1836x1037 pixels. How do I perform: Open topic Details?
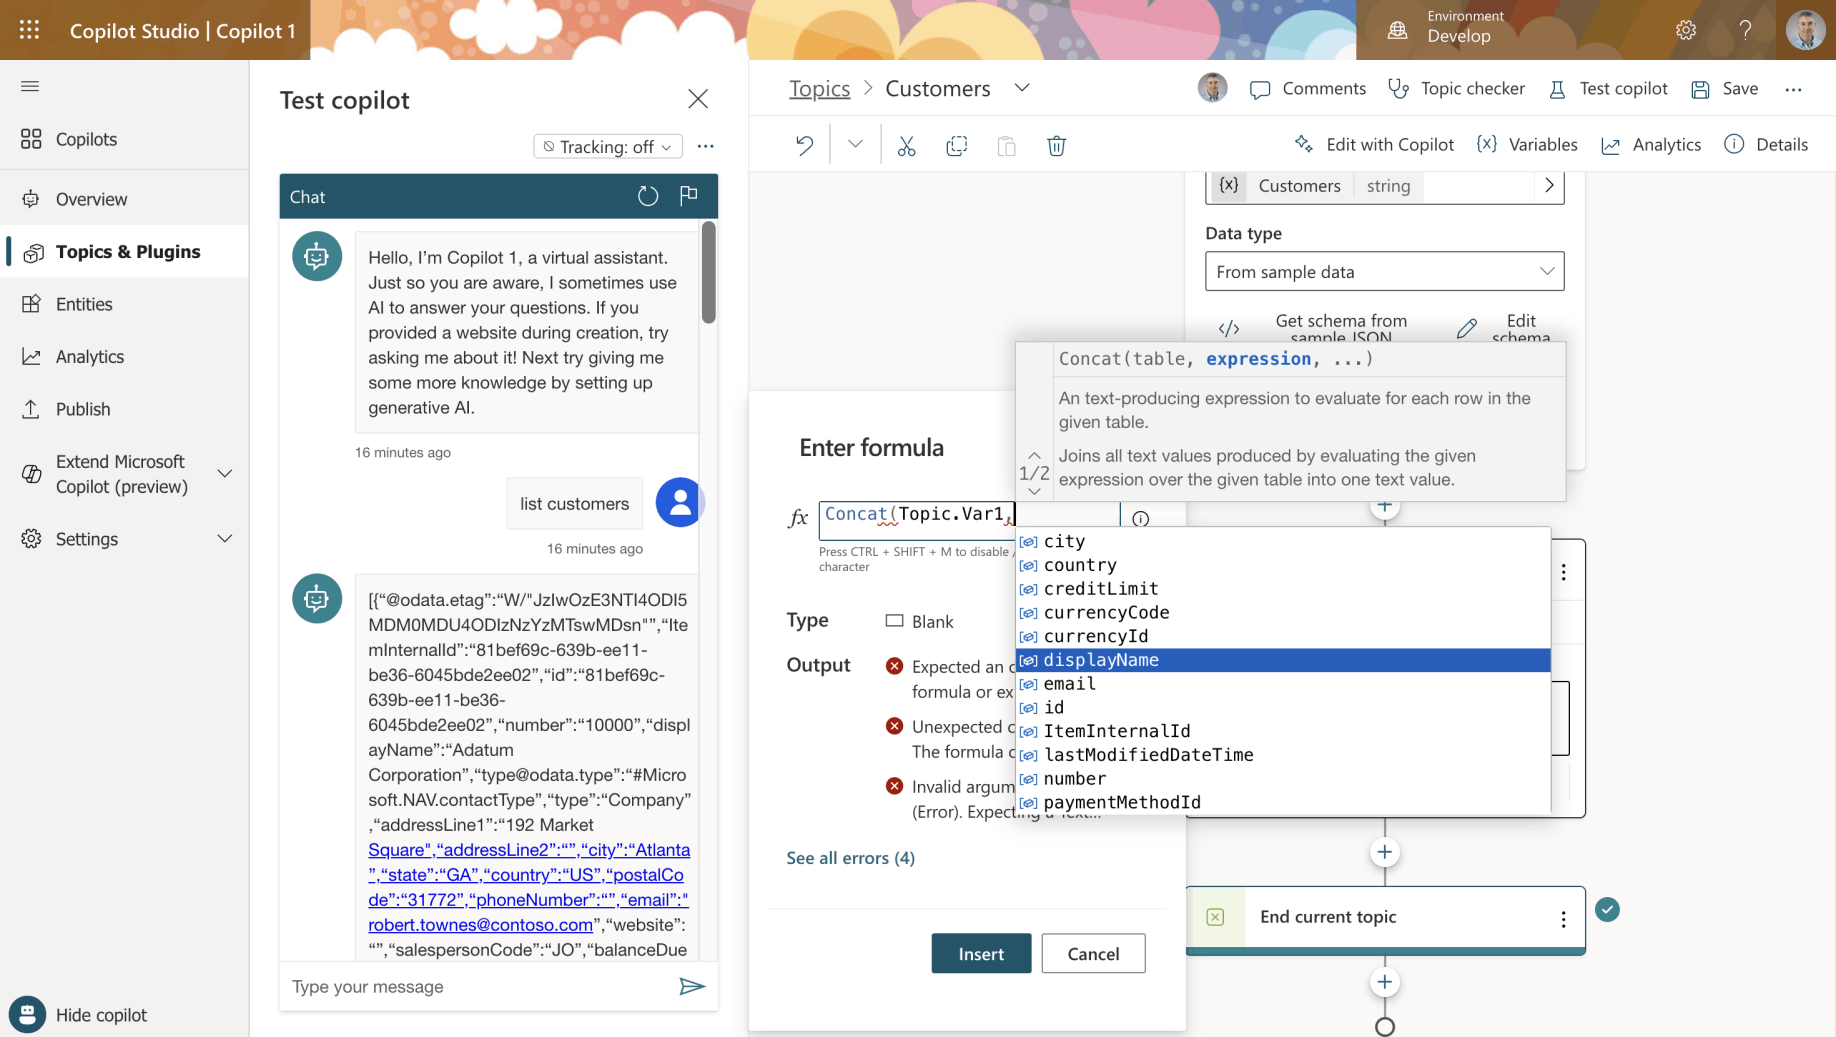tap(1766, 145)
